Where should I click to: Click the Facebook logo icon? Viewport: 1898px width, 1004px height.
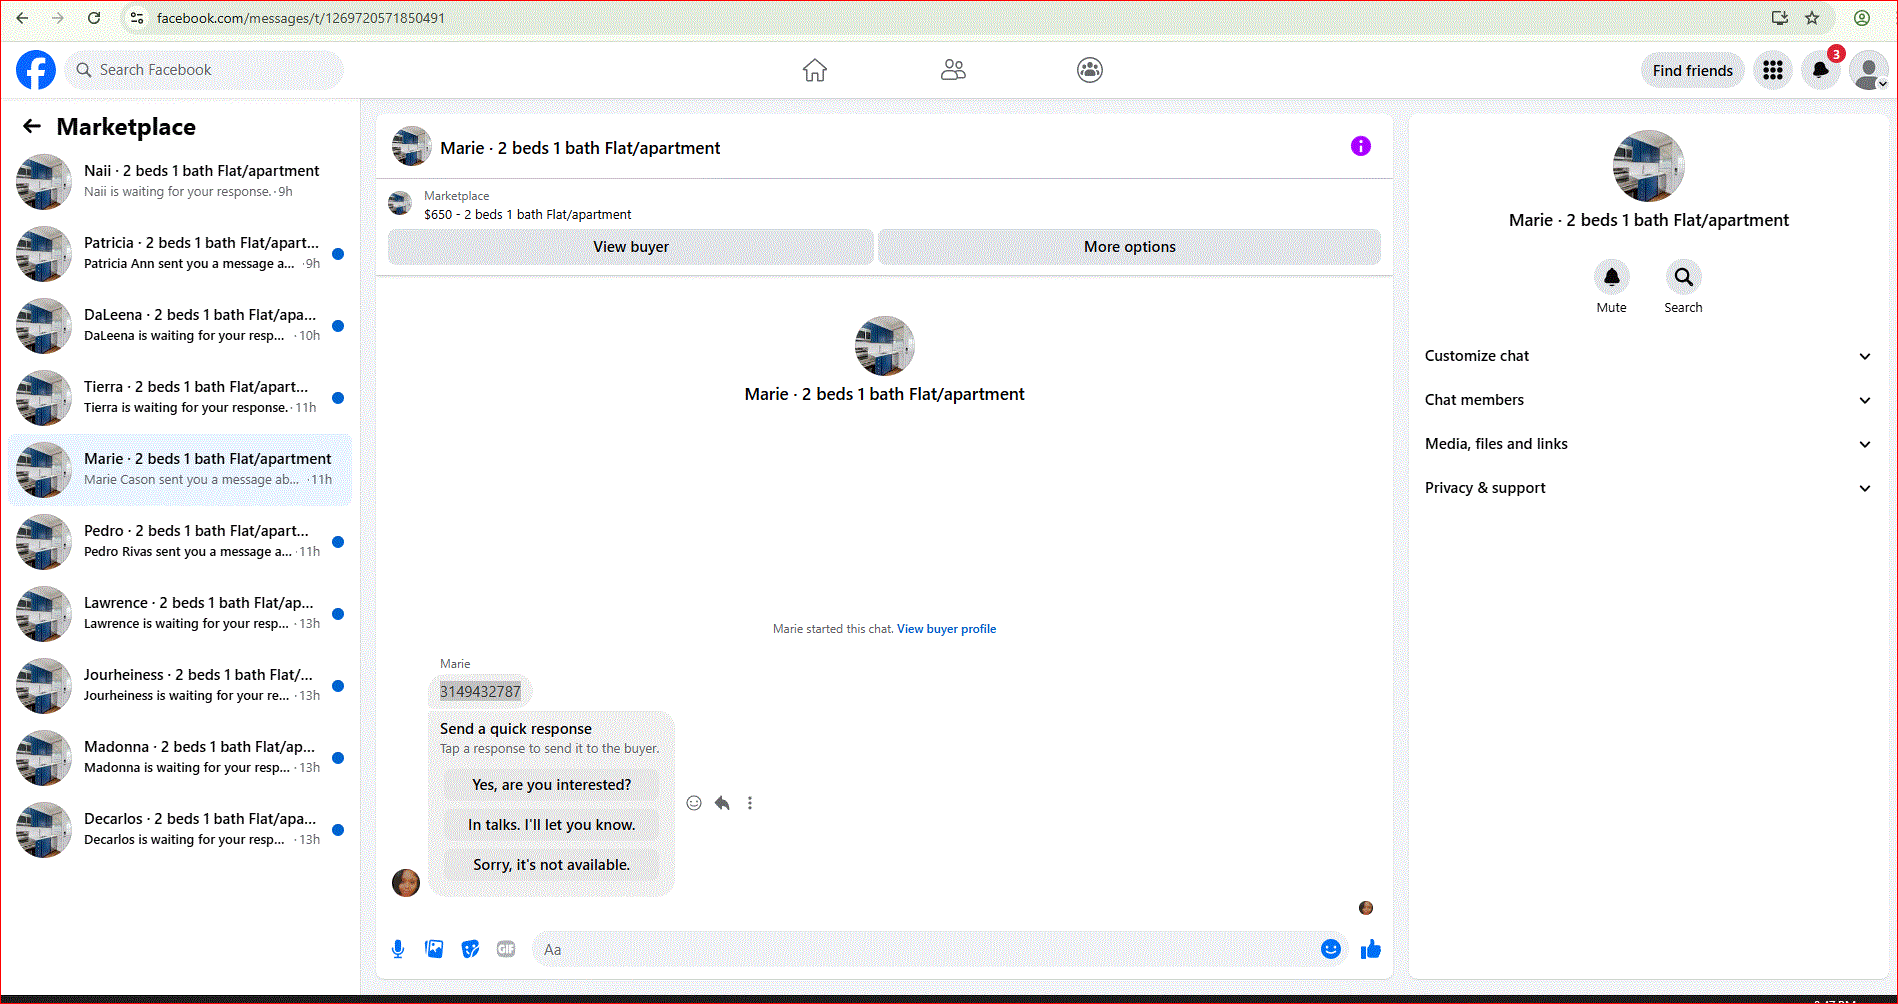point(36,70)
